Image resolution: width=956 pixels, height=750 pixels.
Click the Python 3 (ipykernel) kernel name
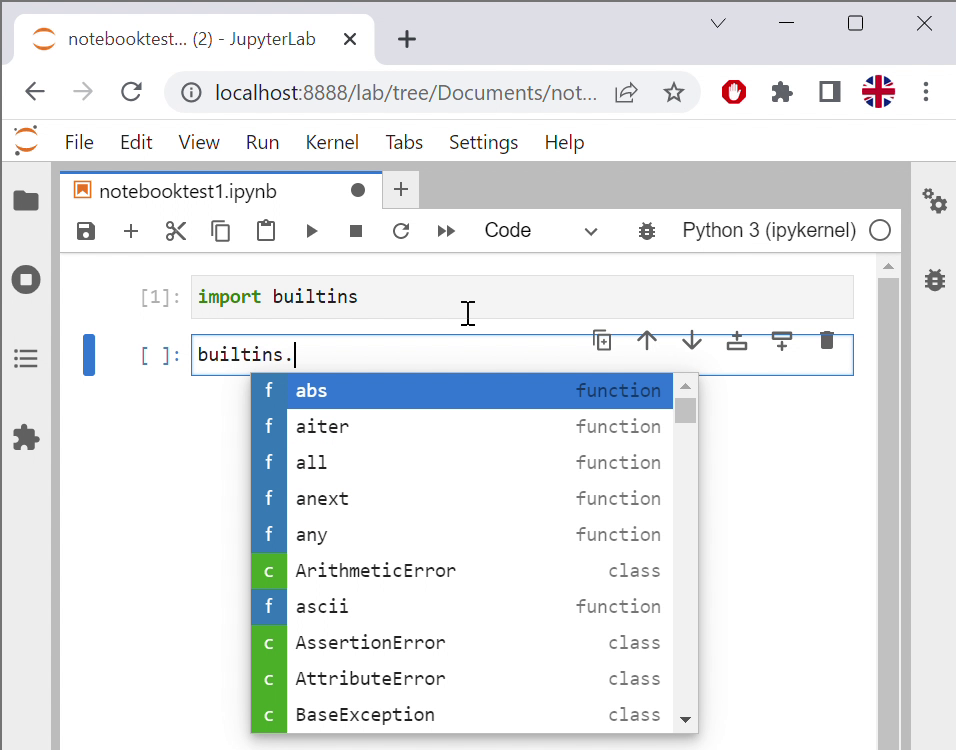coord(769,230)
